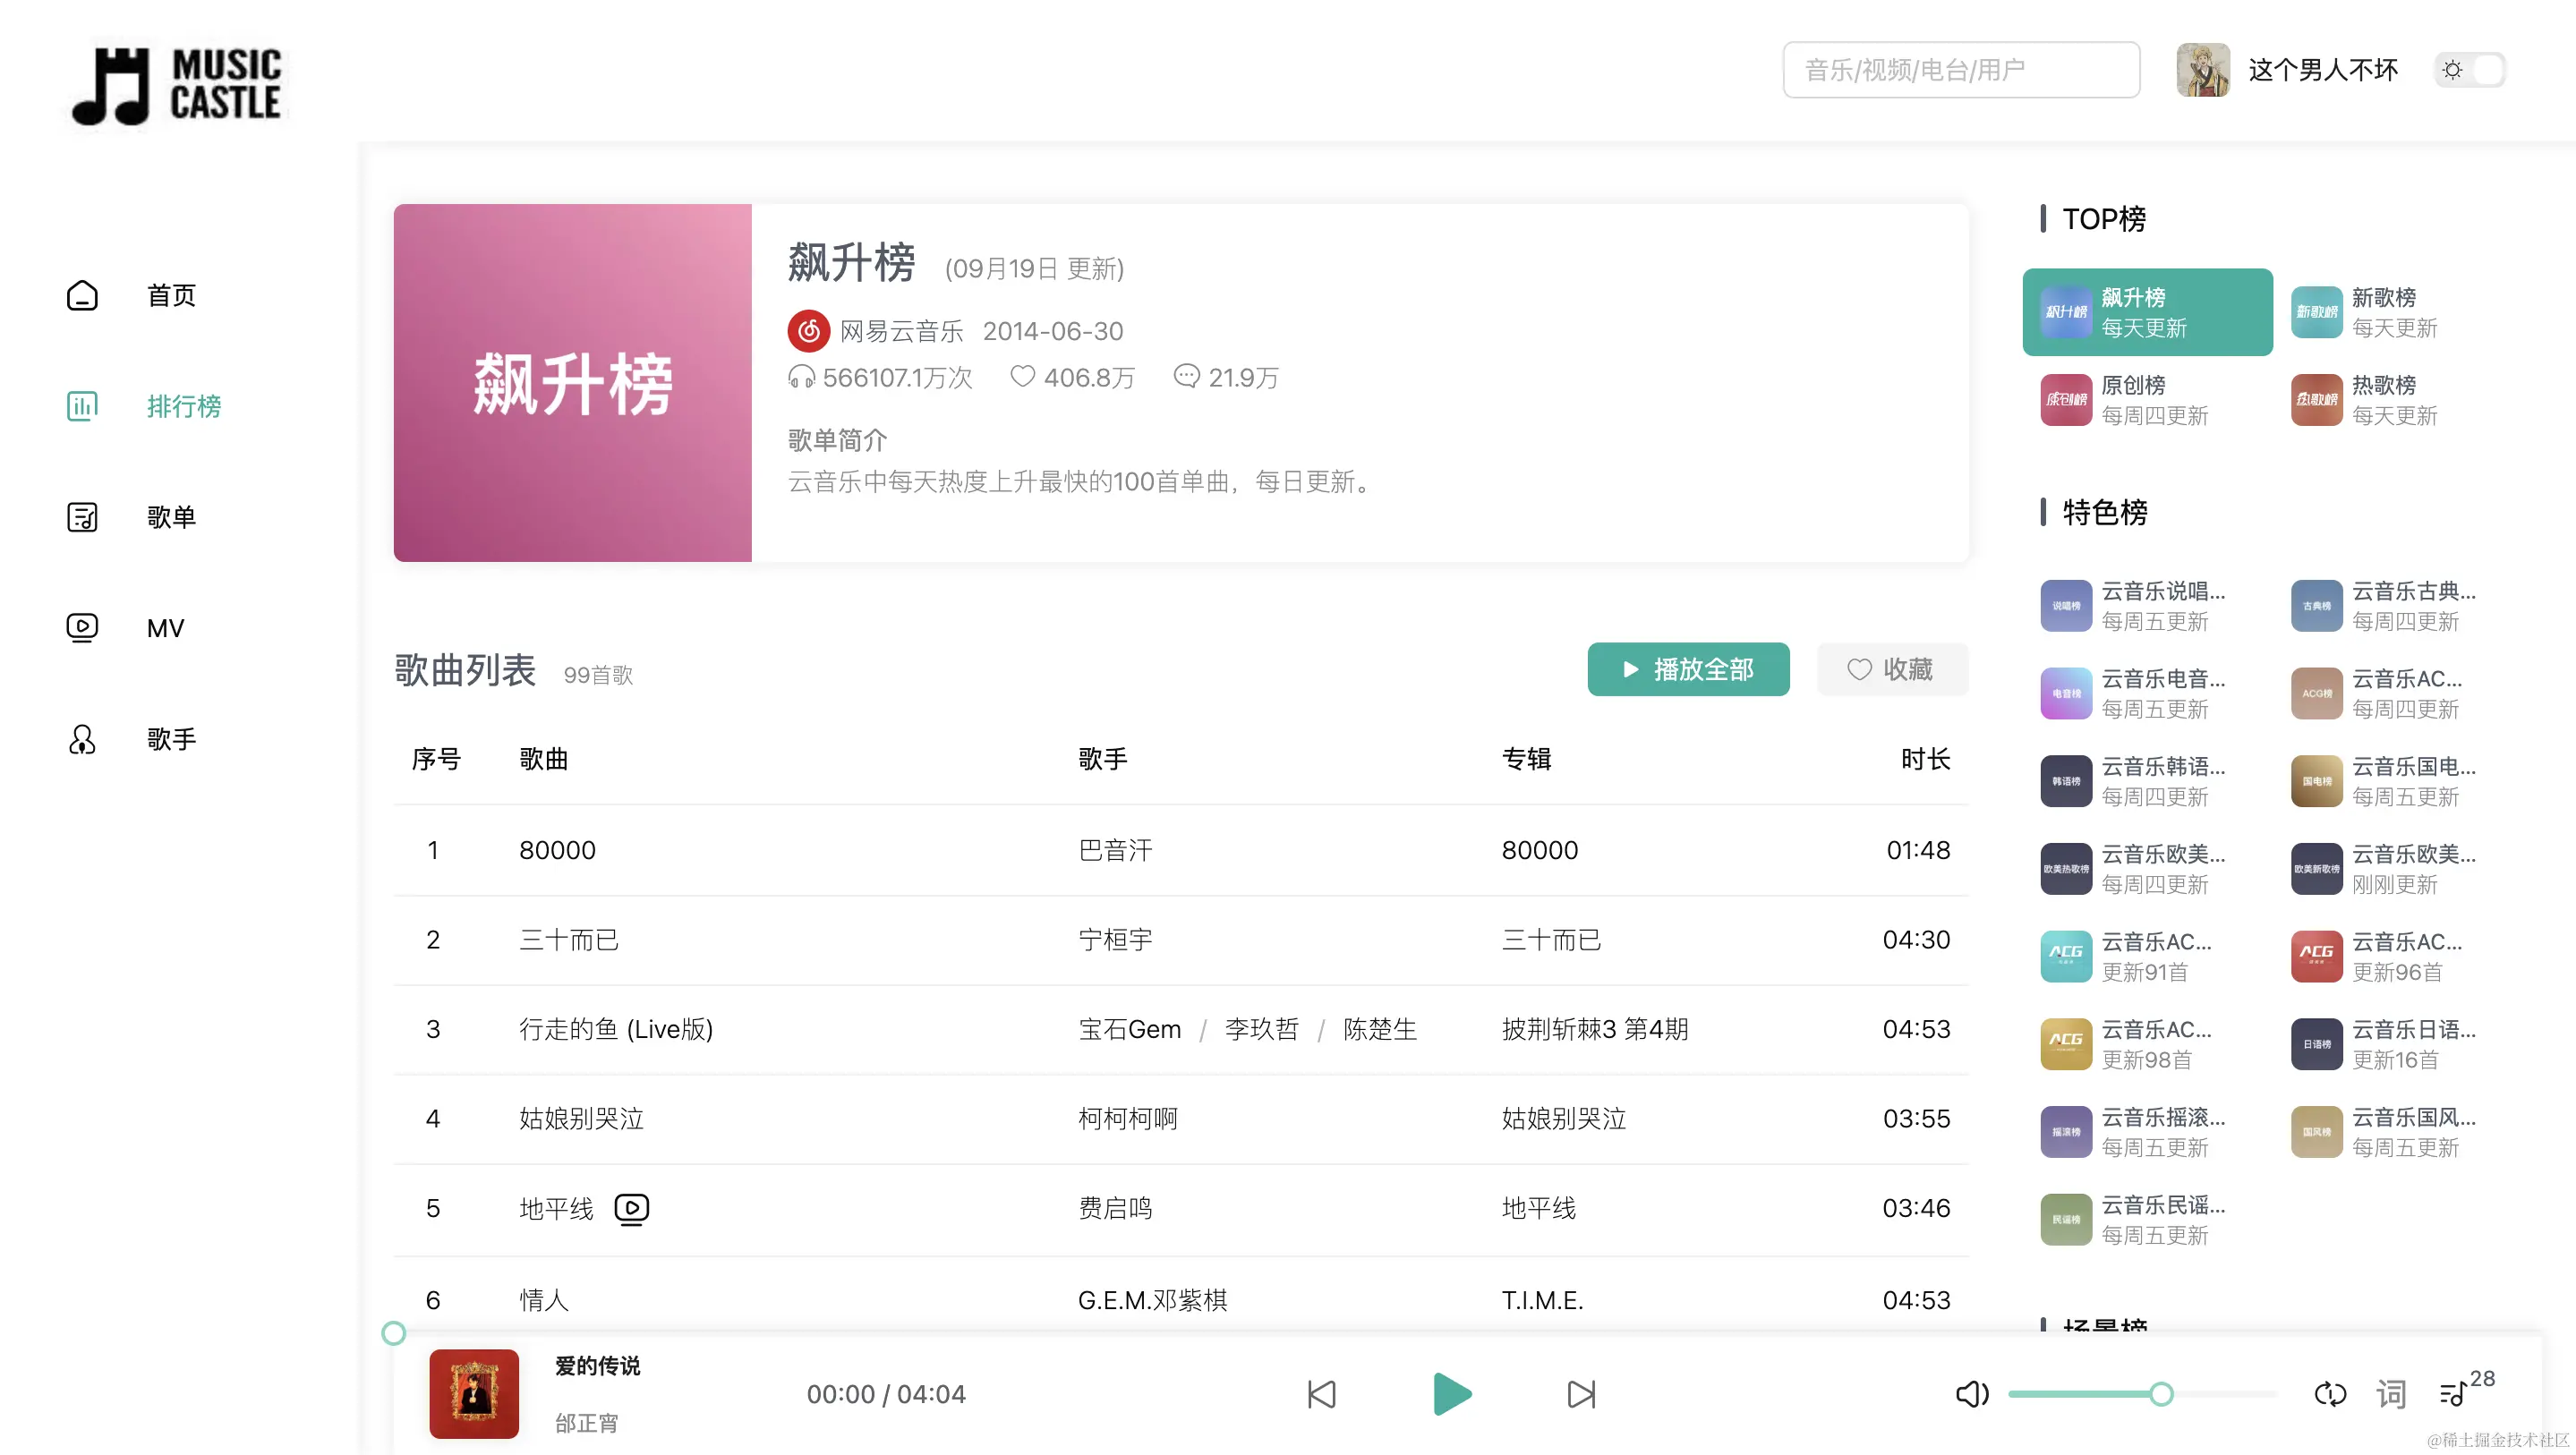Open artist link 巴音汗

point(1115,850)
